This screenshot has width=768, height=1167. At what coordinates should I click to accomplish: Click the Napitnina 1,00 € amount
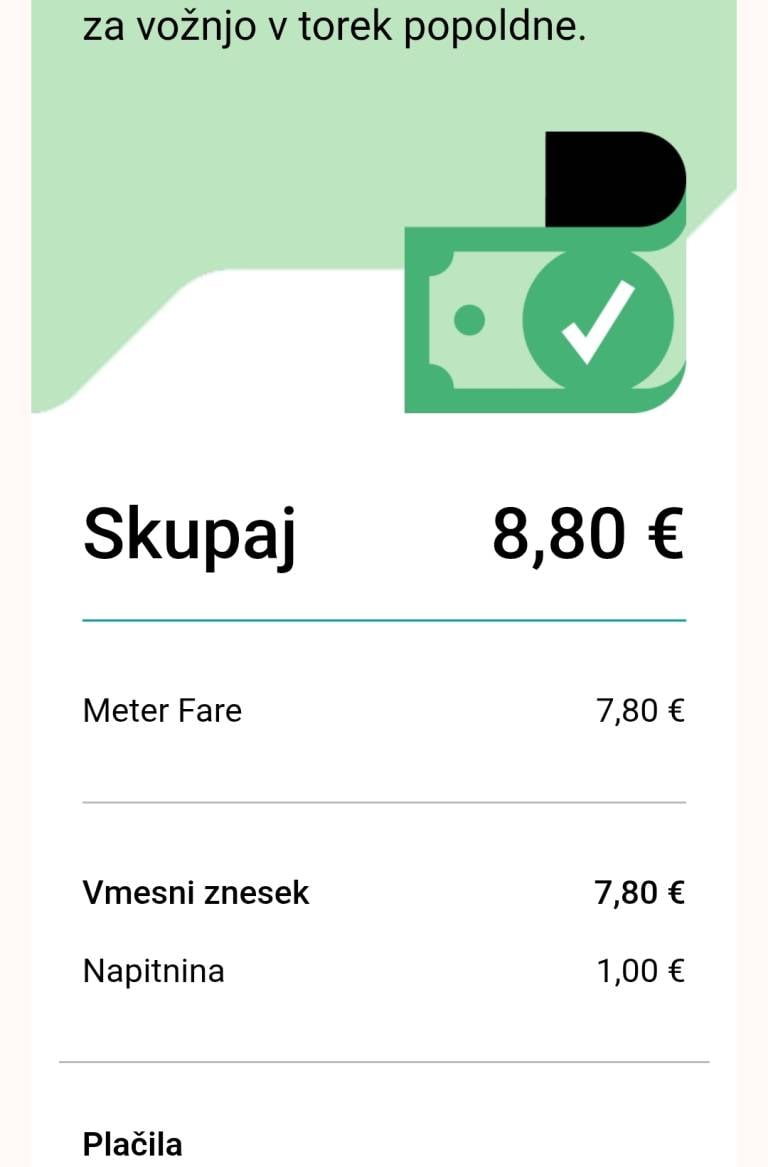640,971
